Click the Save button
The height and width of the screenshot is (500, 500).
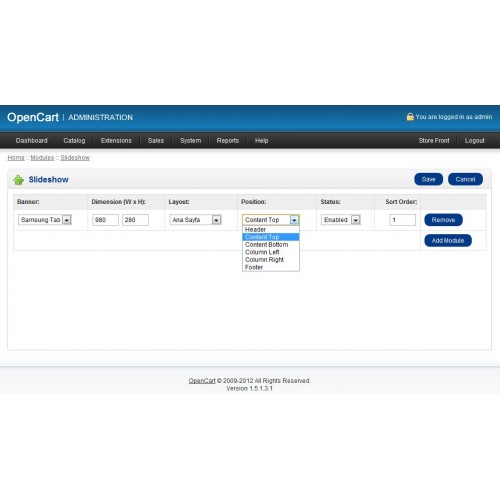(428, 179)
